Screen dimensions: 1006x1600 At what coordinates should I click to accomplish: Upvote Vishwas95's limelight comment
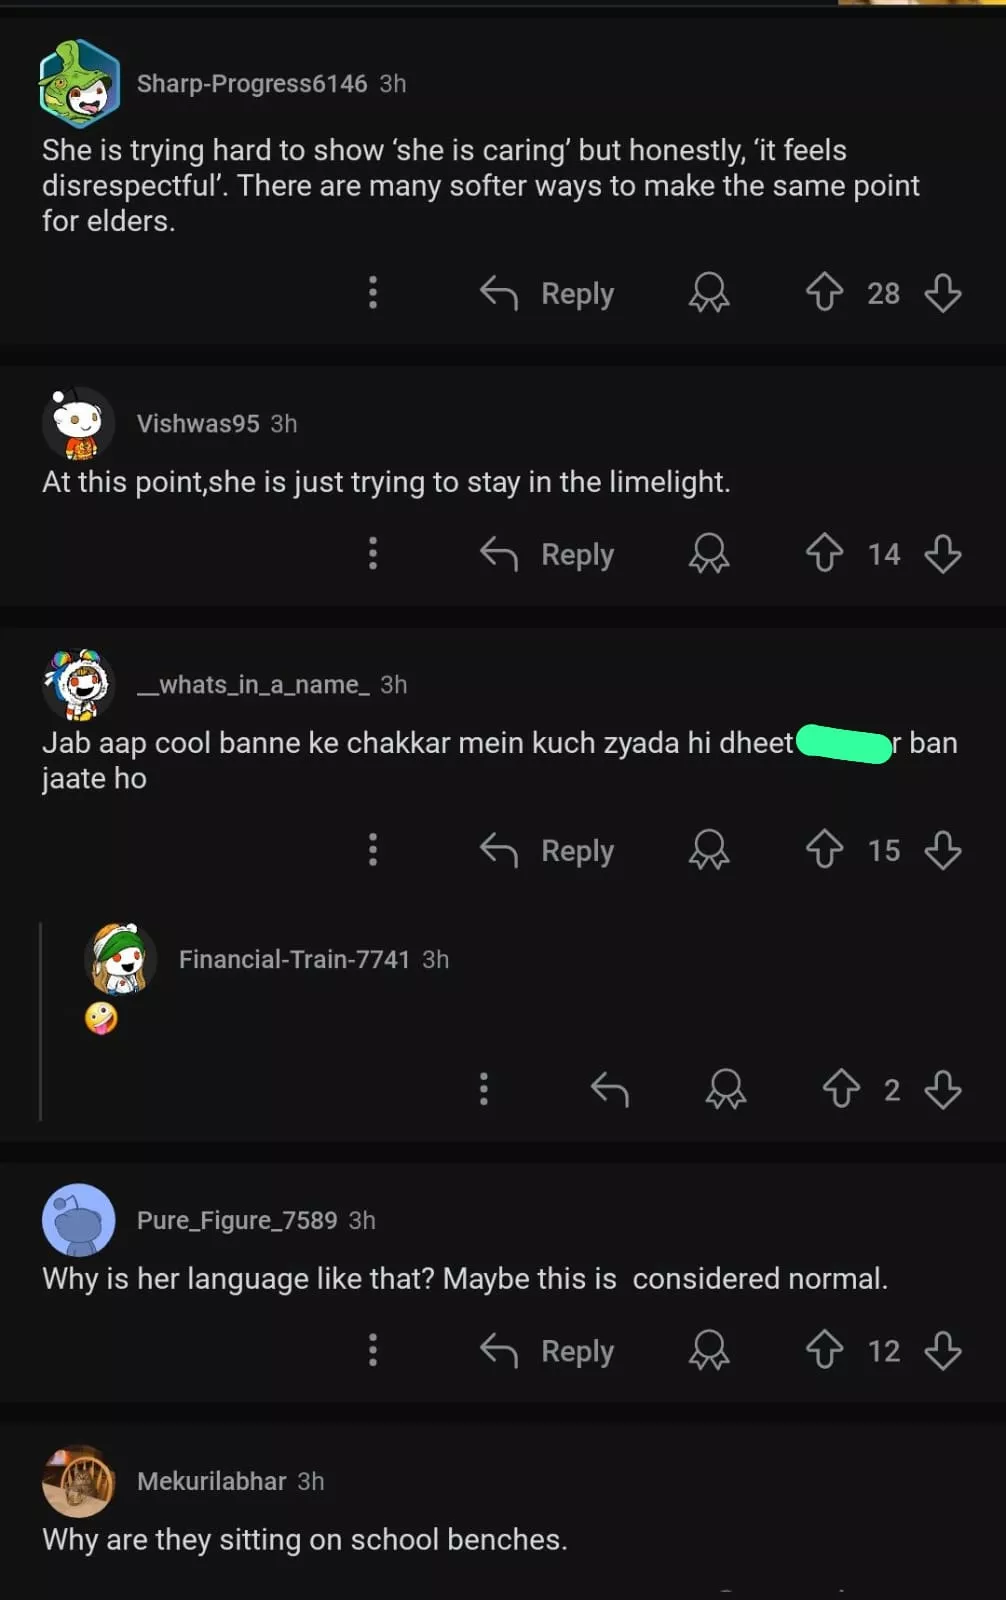tap(825, 553)
